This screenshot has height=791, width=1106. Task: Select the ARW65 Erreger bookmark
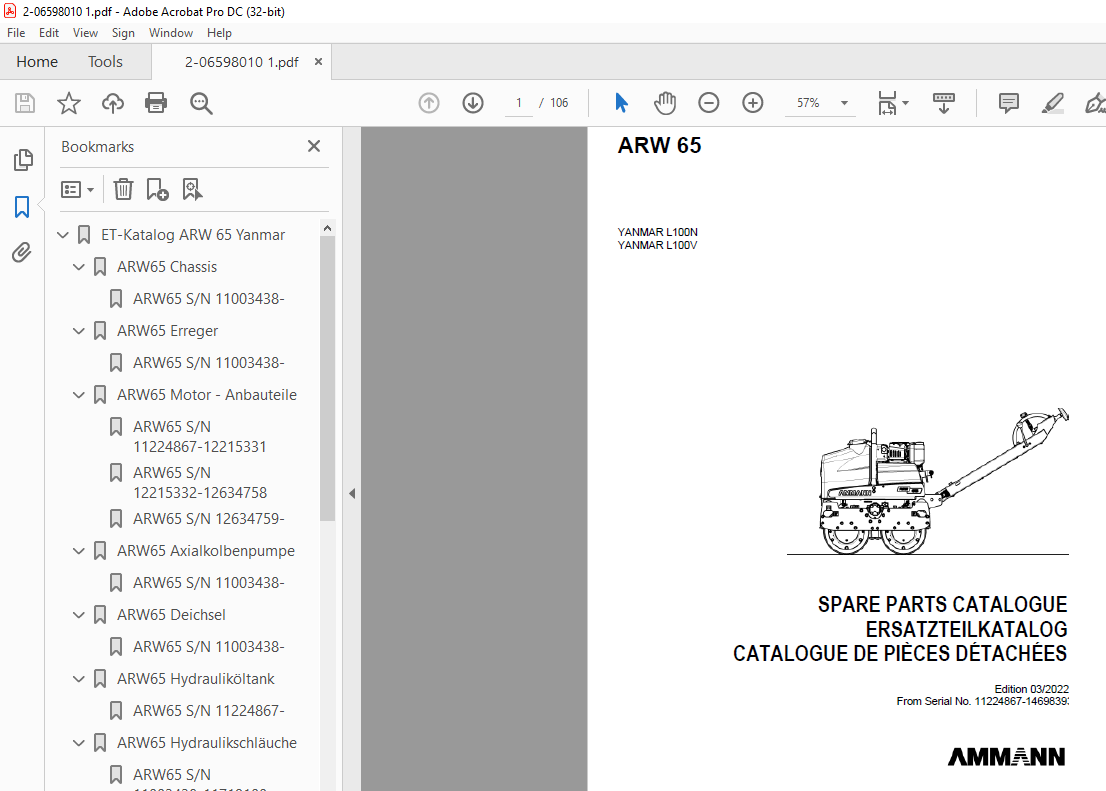point(167,331)
